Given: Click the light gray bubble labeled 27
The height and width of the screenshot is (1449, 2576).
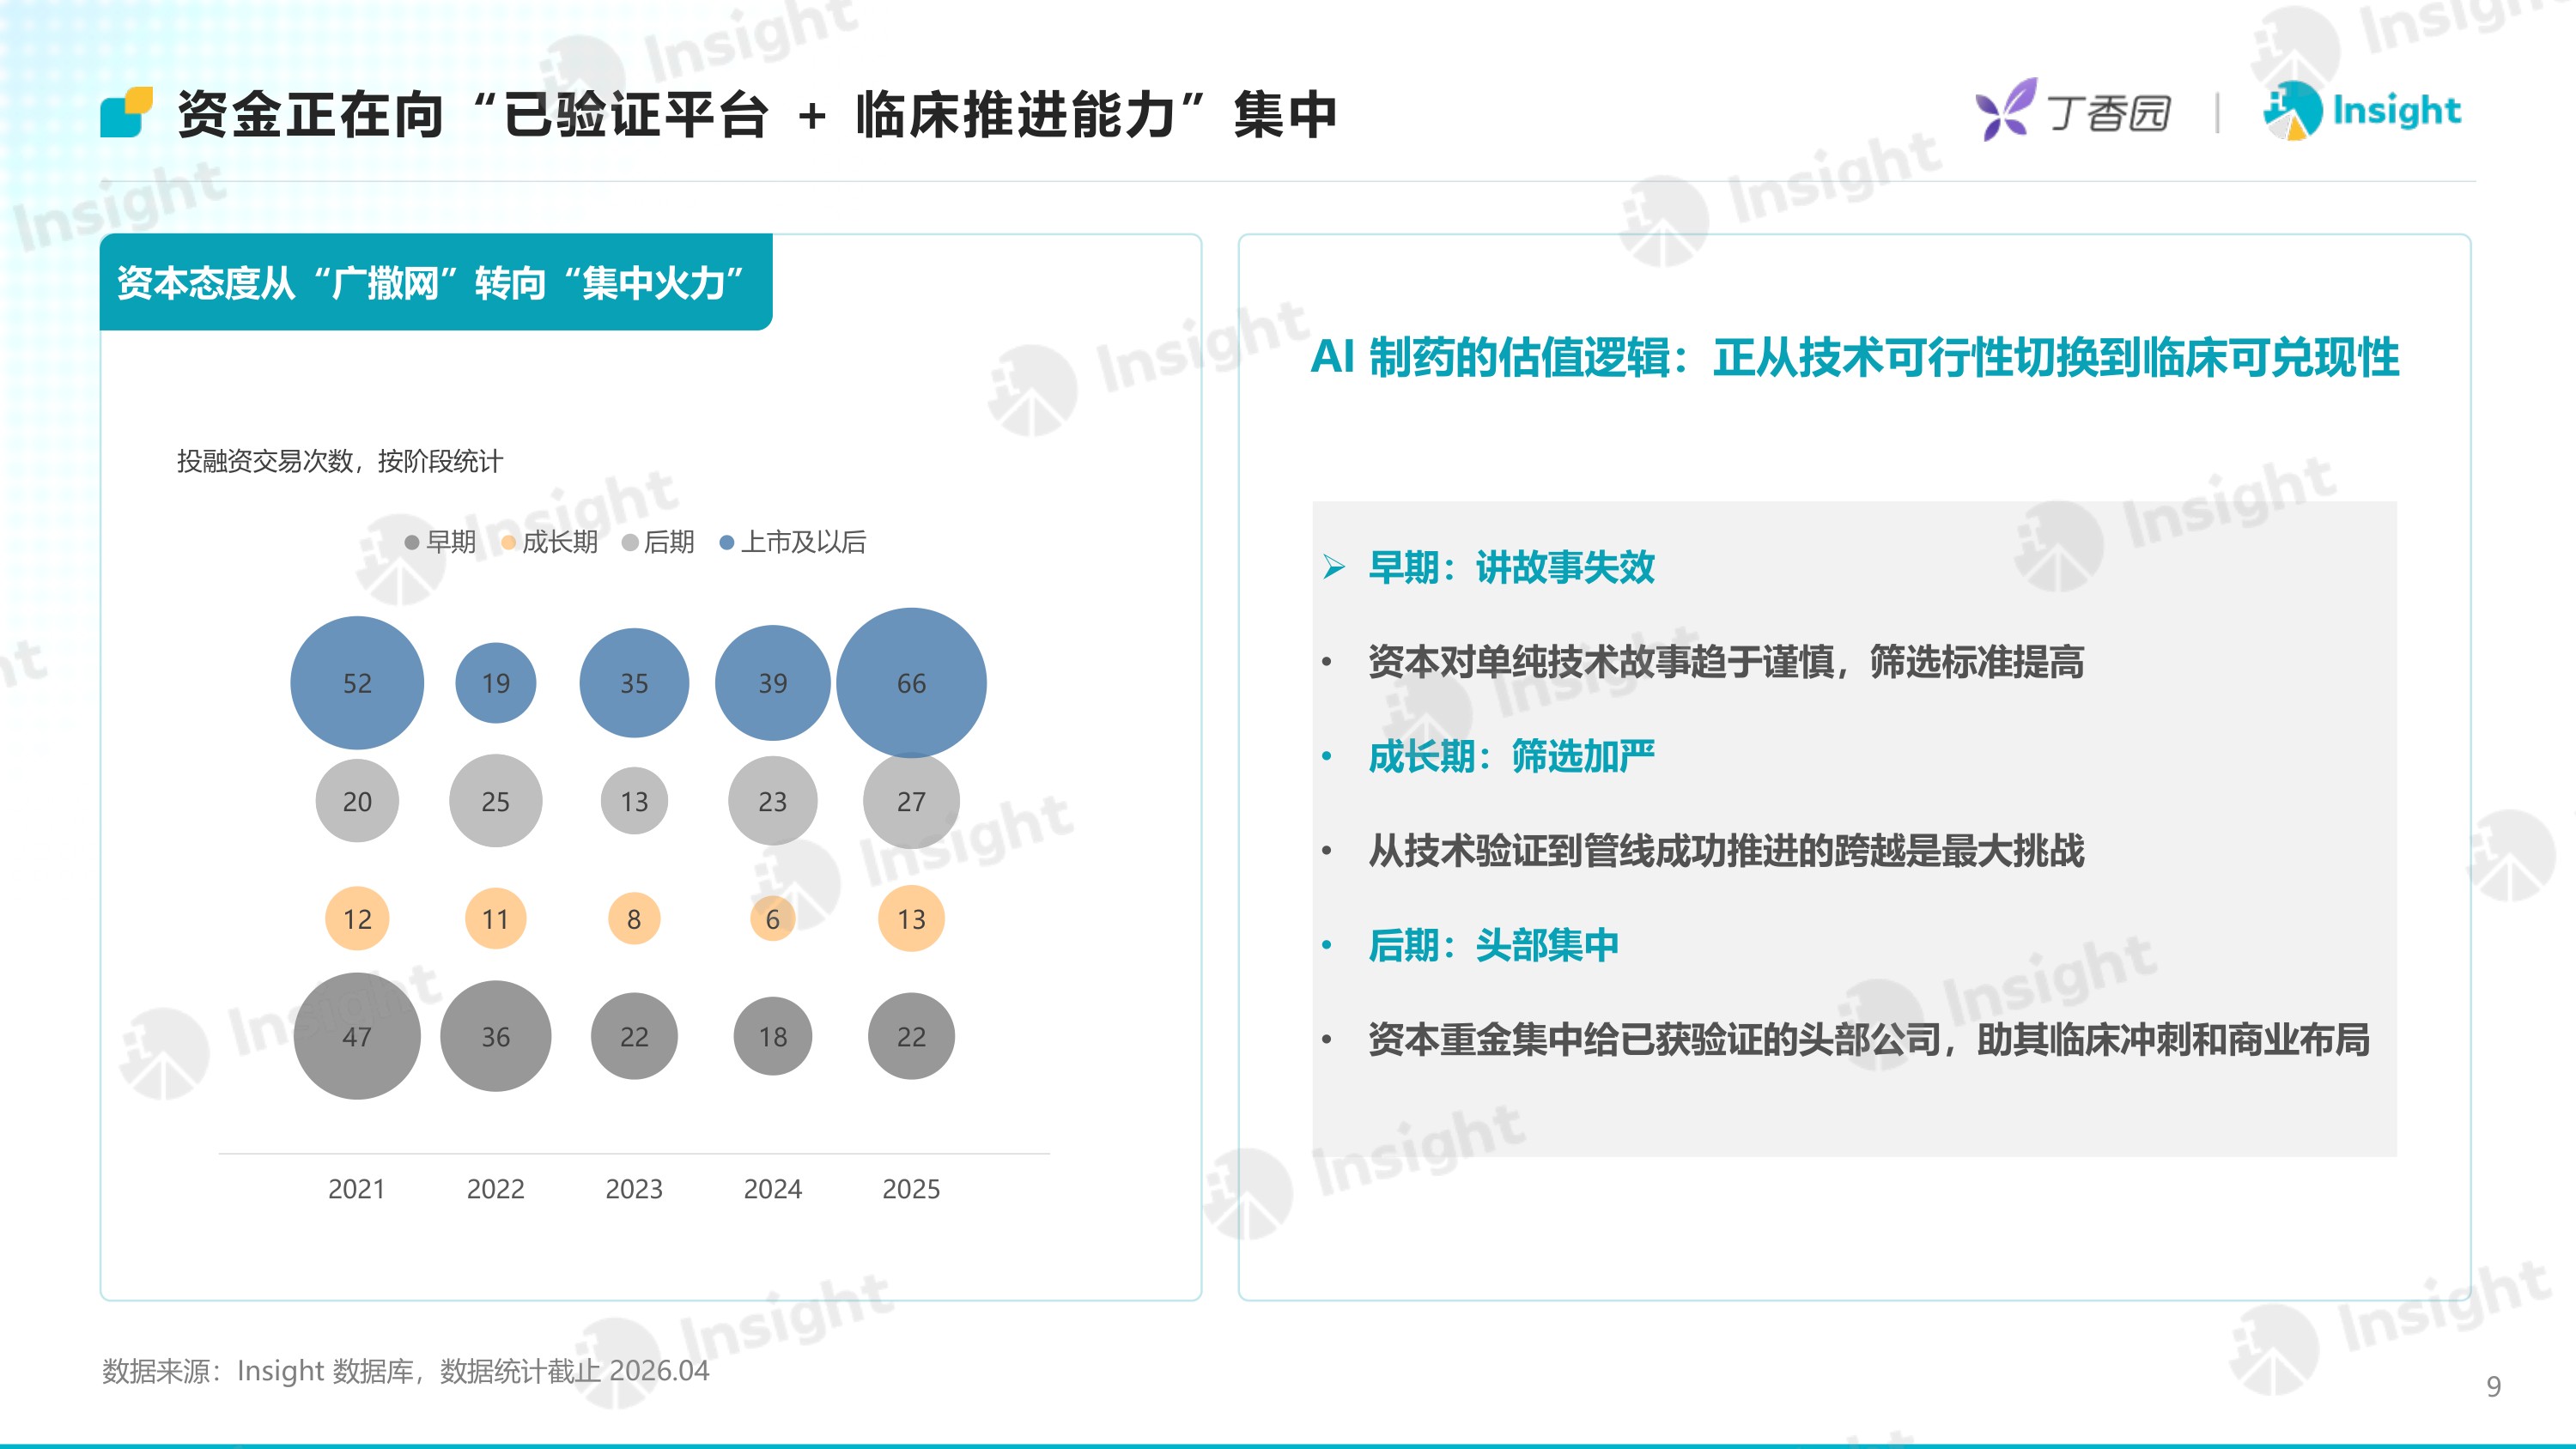Looking at the screenshot, I should [911, 801].
